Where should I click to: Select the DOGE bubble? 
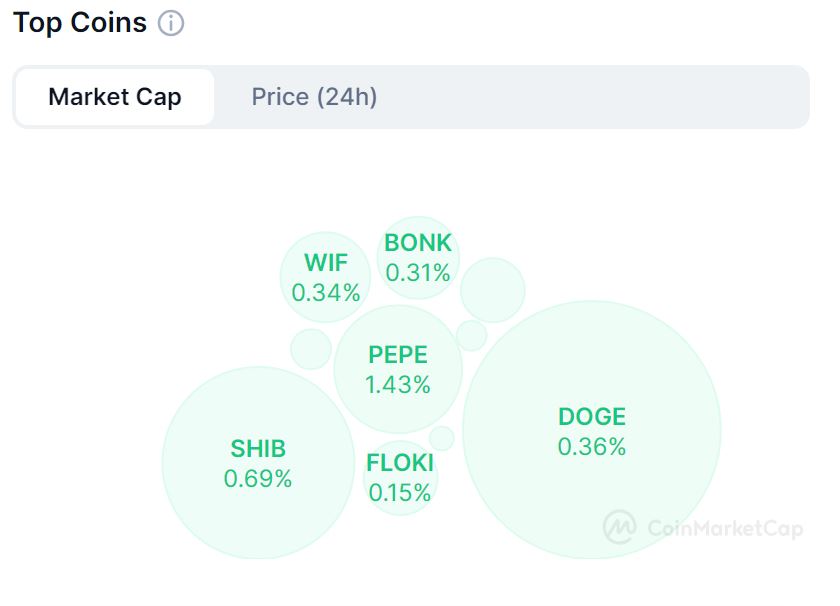click(x=592, y=430)
